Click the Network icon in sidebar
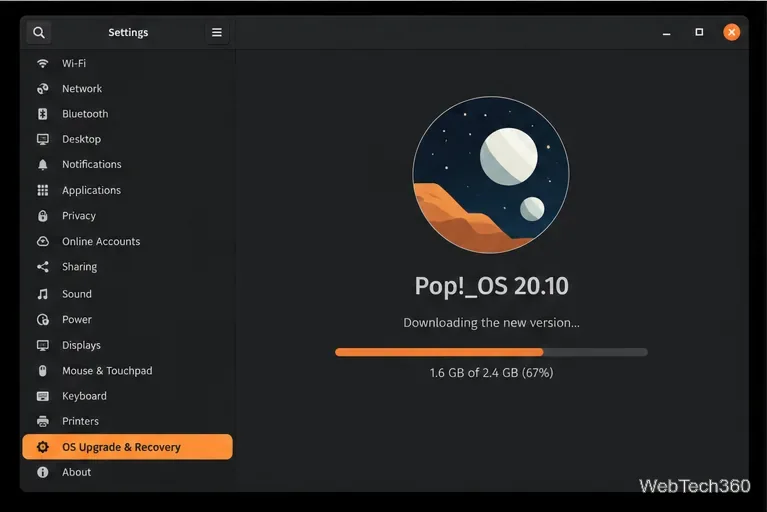 43,89
